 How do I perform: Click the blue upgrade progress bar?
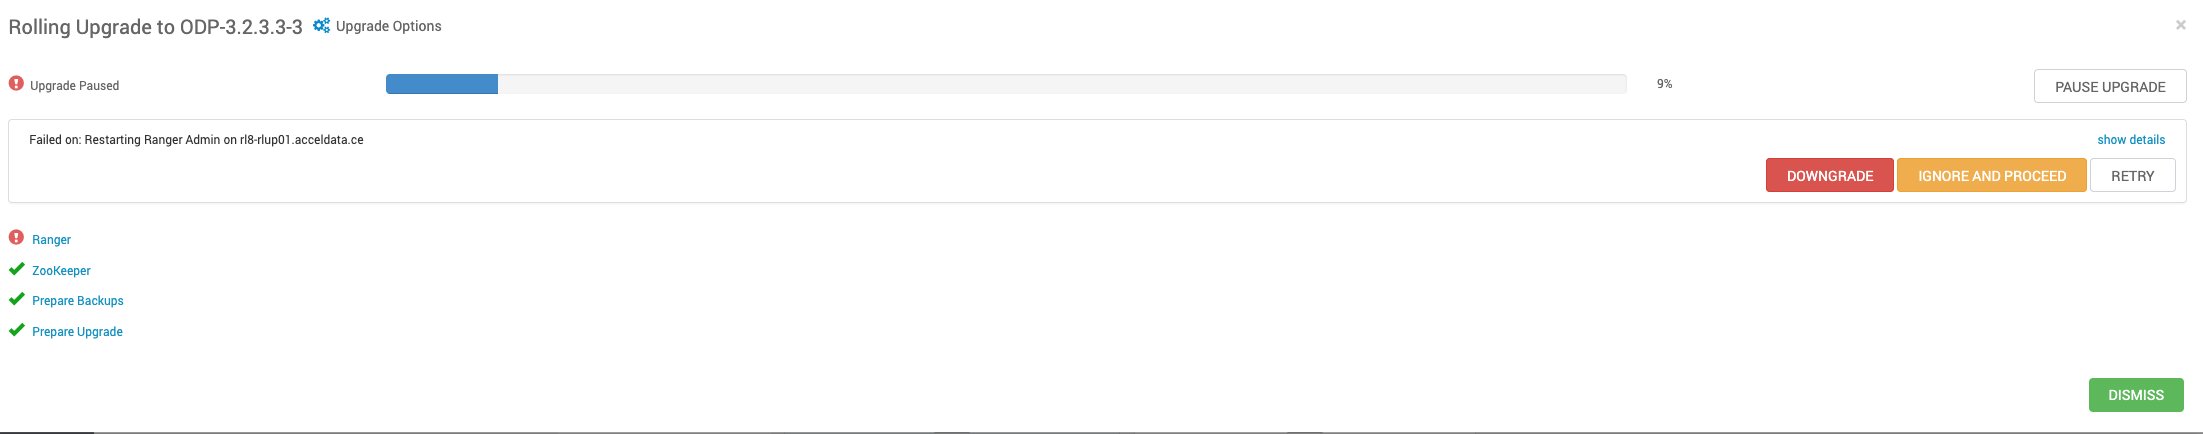point(442,84)
